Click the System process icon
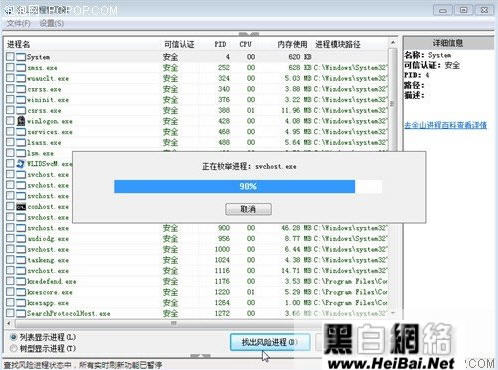The image size is (498, 370). (x=21, y=57)
